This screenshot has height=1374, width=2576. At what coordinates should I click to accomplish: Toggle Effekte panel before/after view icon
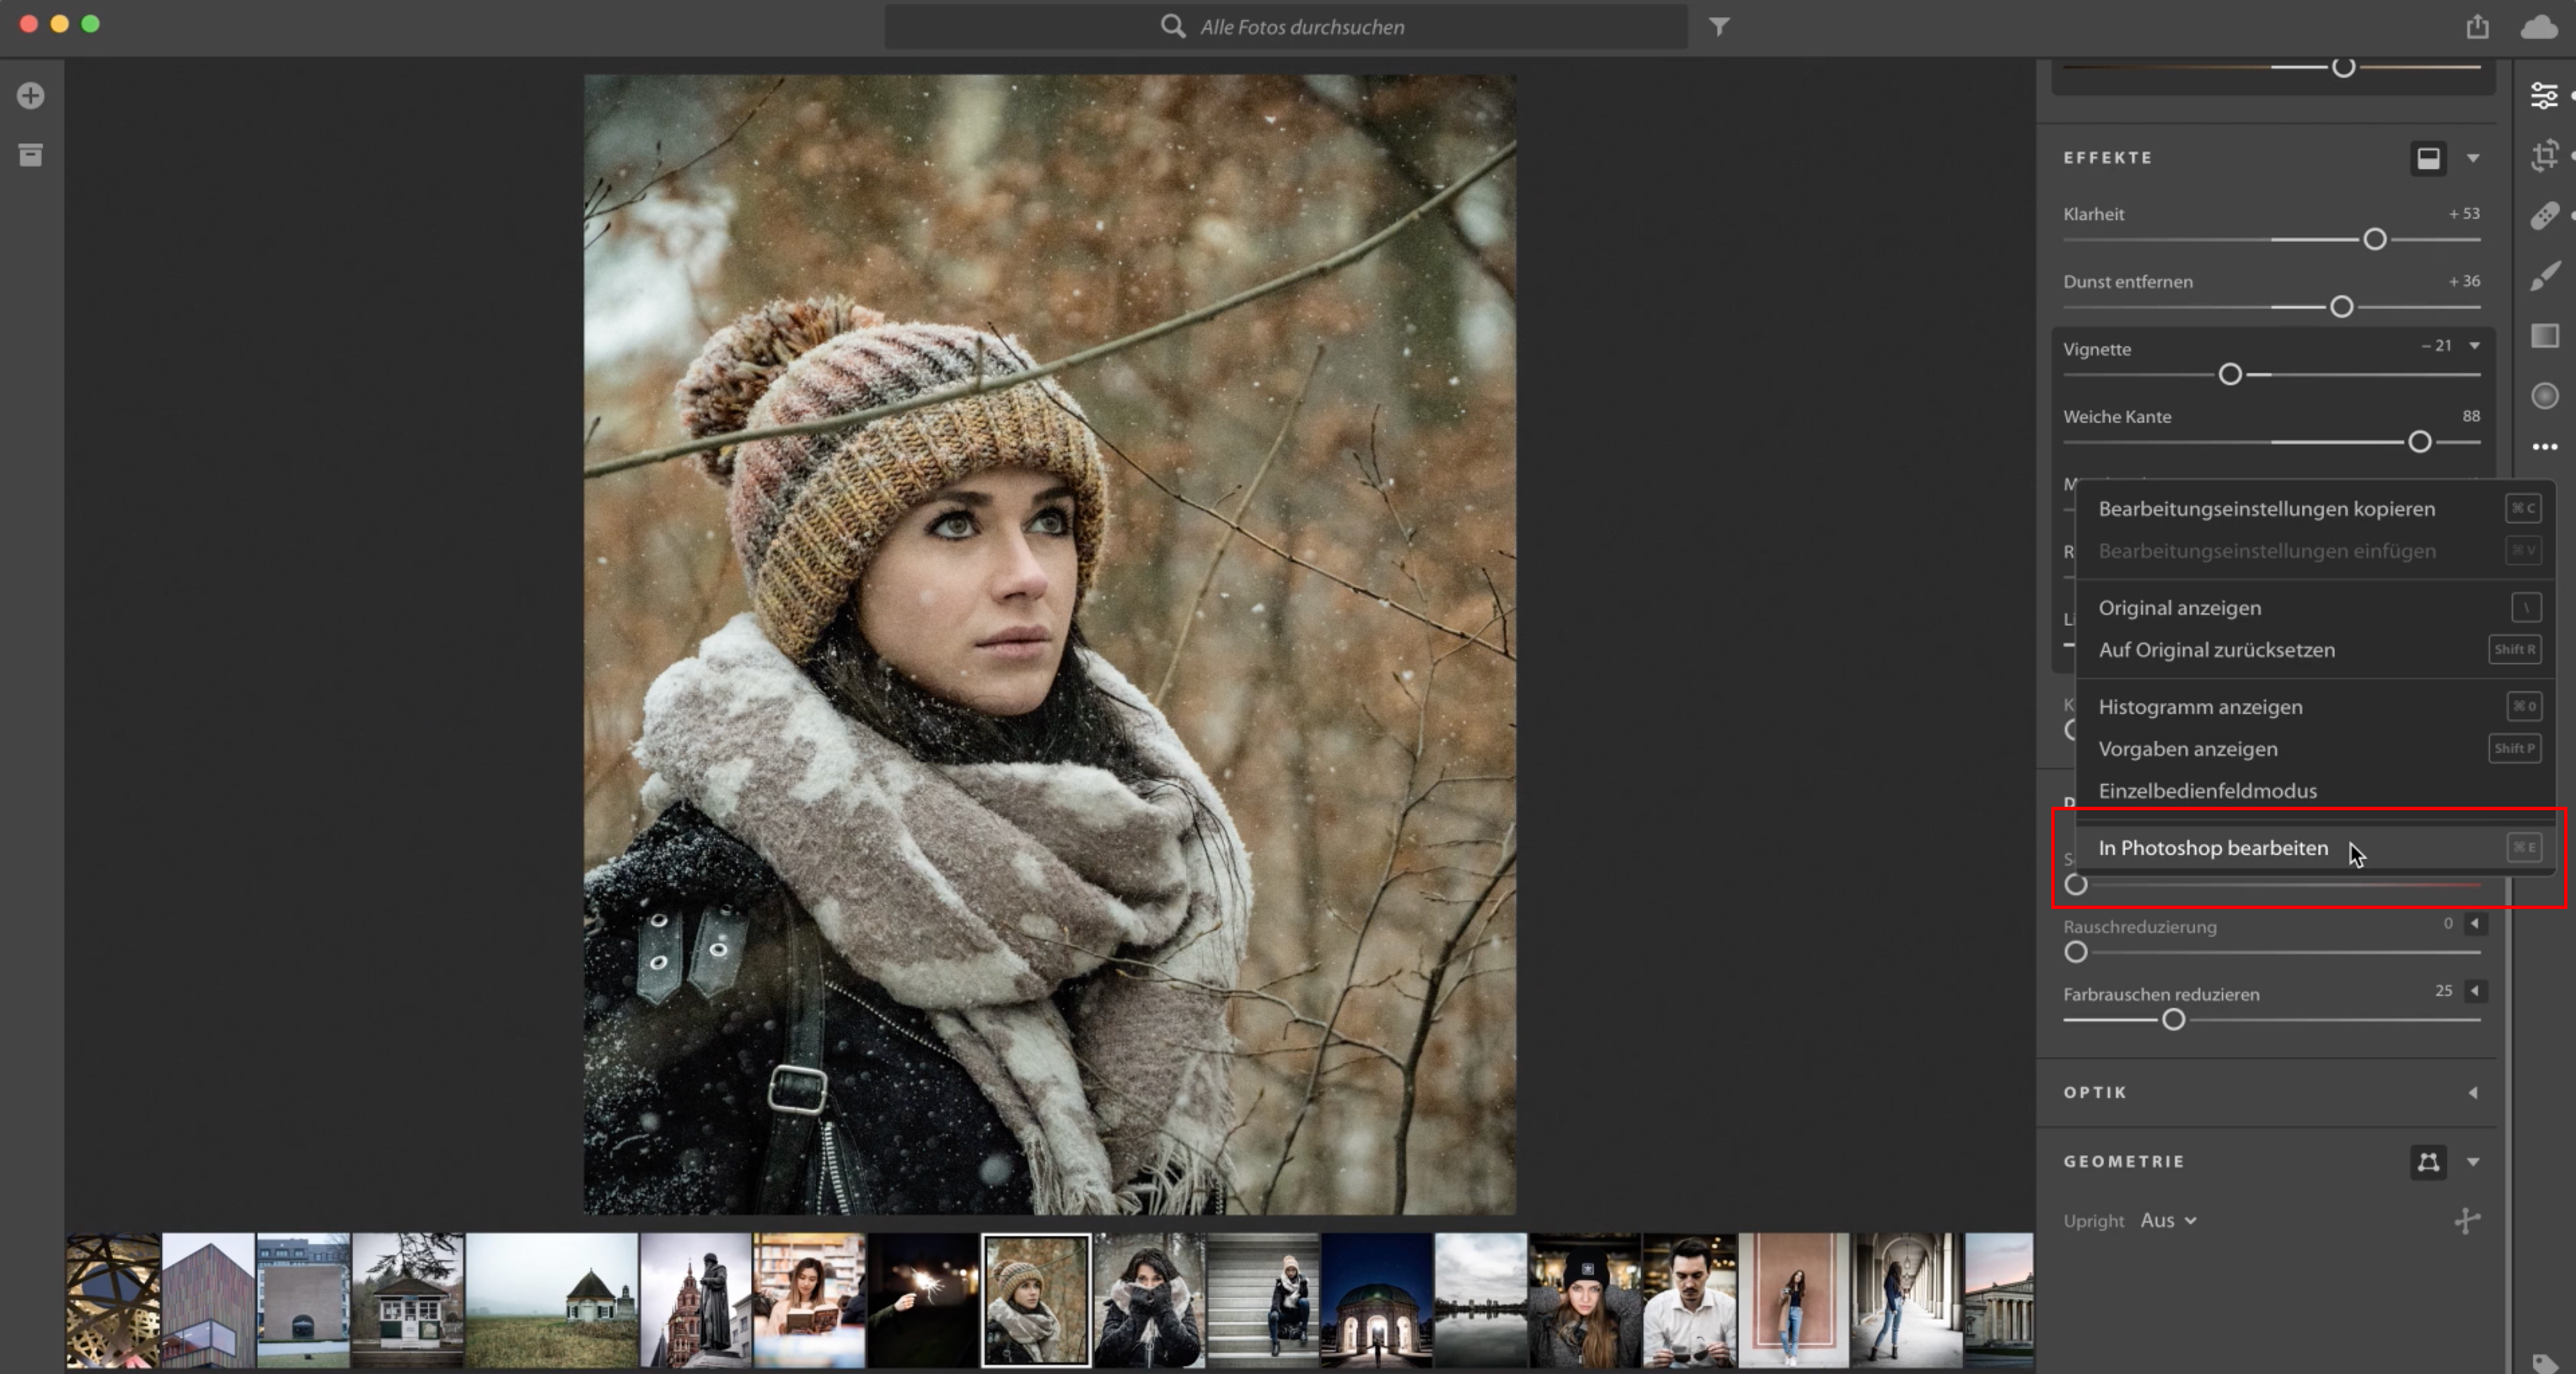[x=2428, y=158]
